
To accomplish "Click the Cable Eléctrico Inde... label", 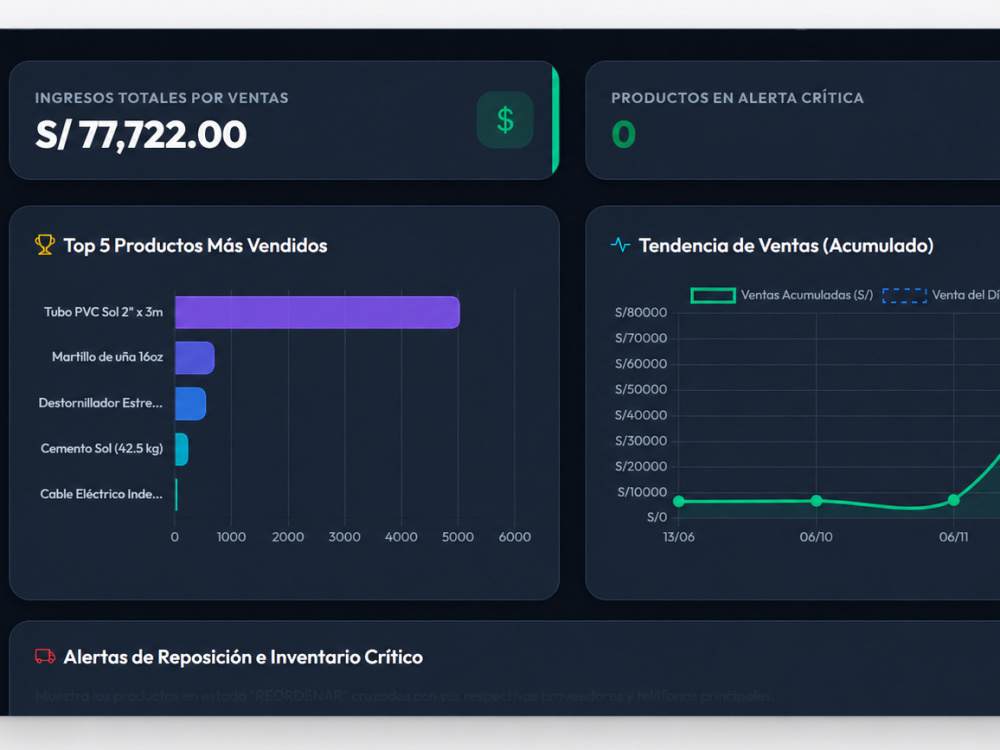I will coord(101,494).
